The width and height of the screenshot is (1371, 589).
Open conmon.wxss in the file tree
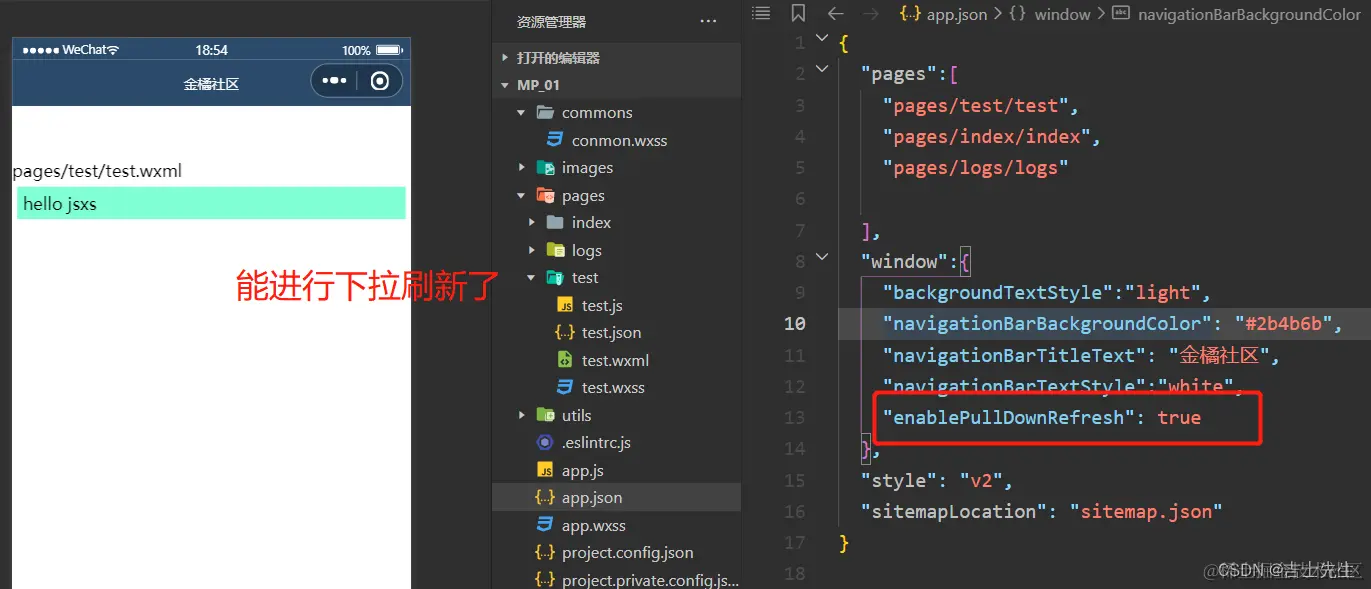tap(619, 140)
